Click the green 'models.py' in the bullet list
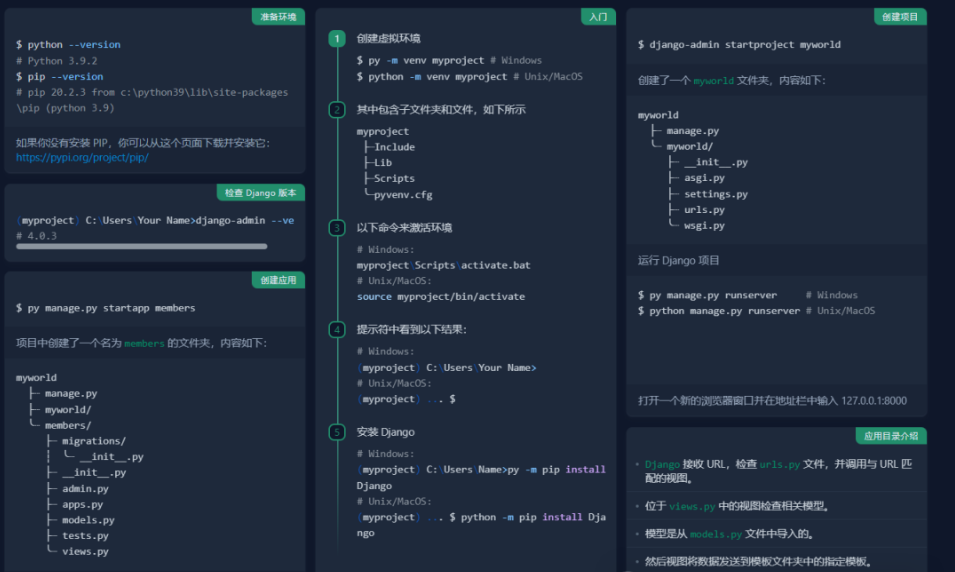This screenshot has width=955, height=572. click(716, 534)
